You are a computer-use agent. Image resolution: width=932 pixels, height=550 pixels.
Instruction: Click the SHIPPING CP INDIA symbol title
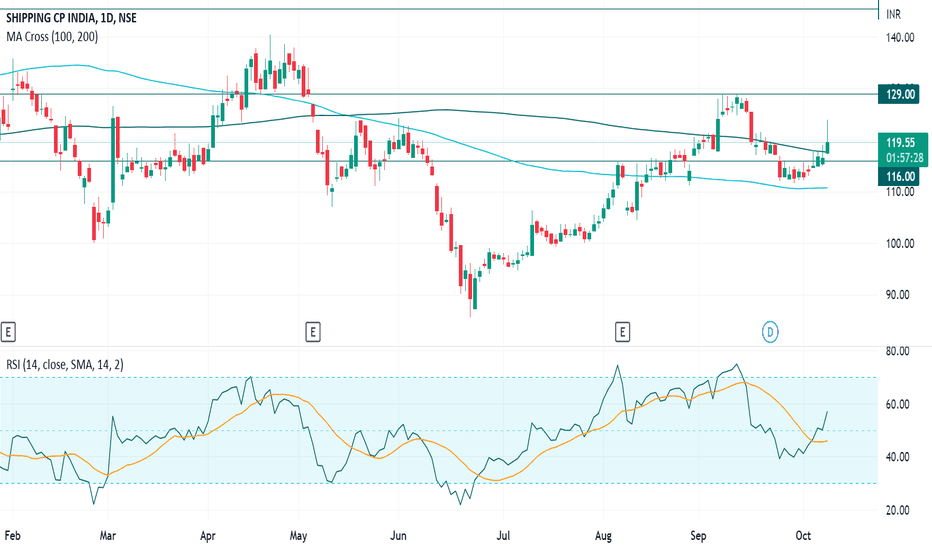tap(51, 18)
